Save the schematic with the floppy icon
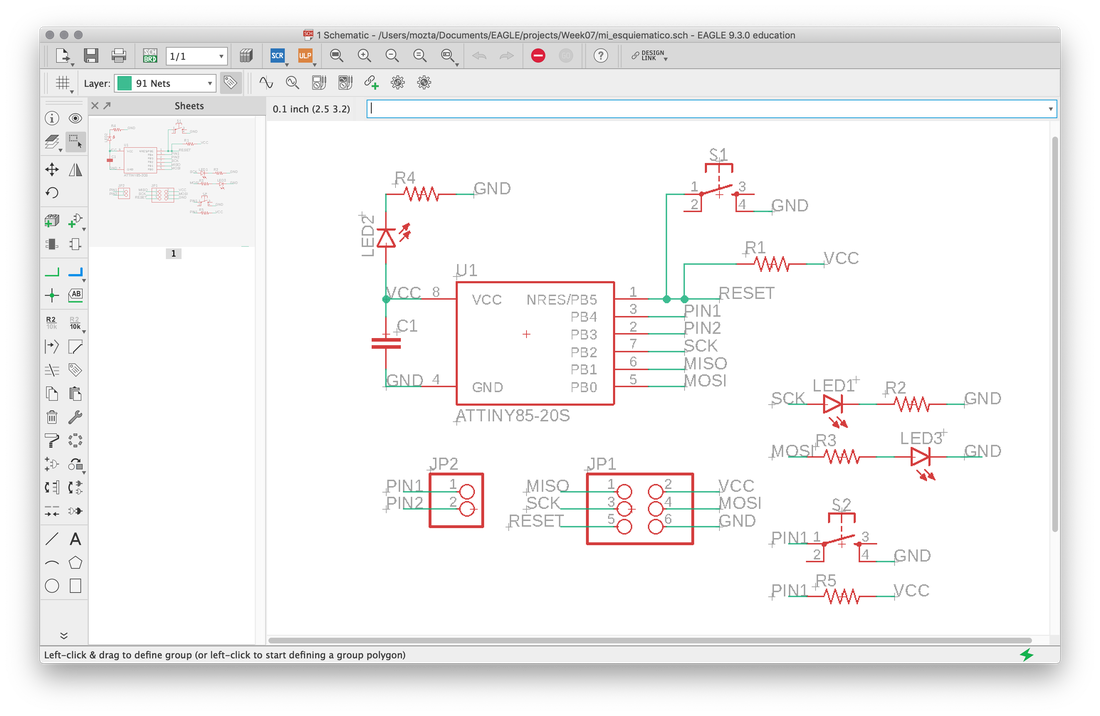This screenshot has height=716, width=1100. click(90, 55)
